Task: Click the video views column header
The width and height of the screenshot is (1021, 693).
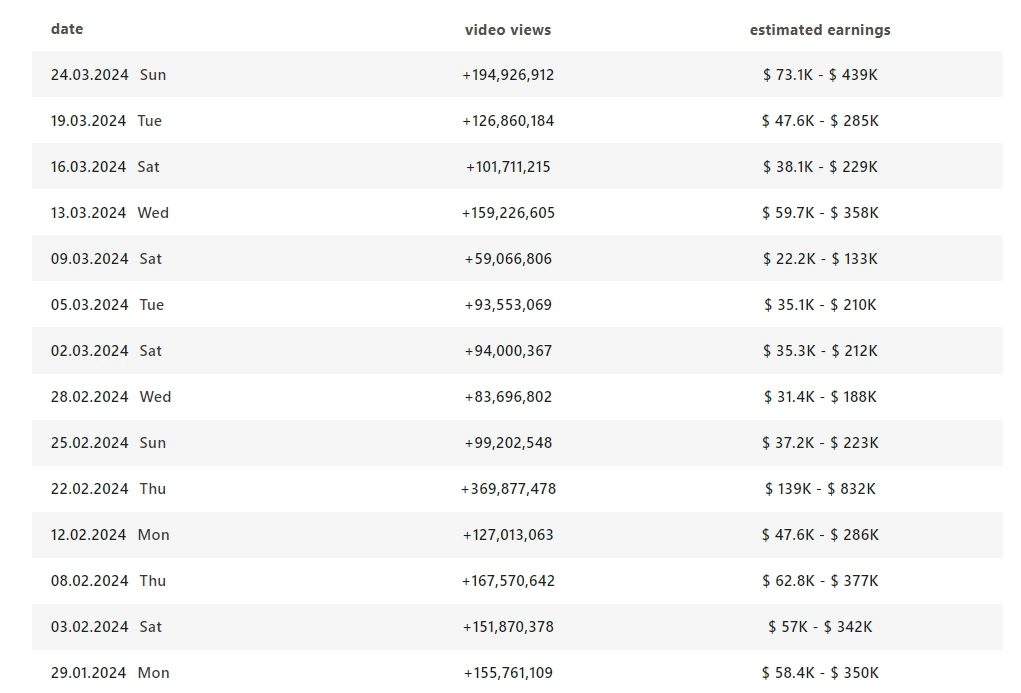Action: [508, 30]
